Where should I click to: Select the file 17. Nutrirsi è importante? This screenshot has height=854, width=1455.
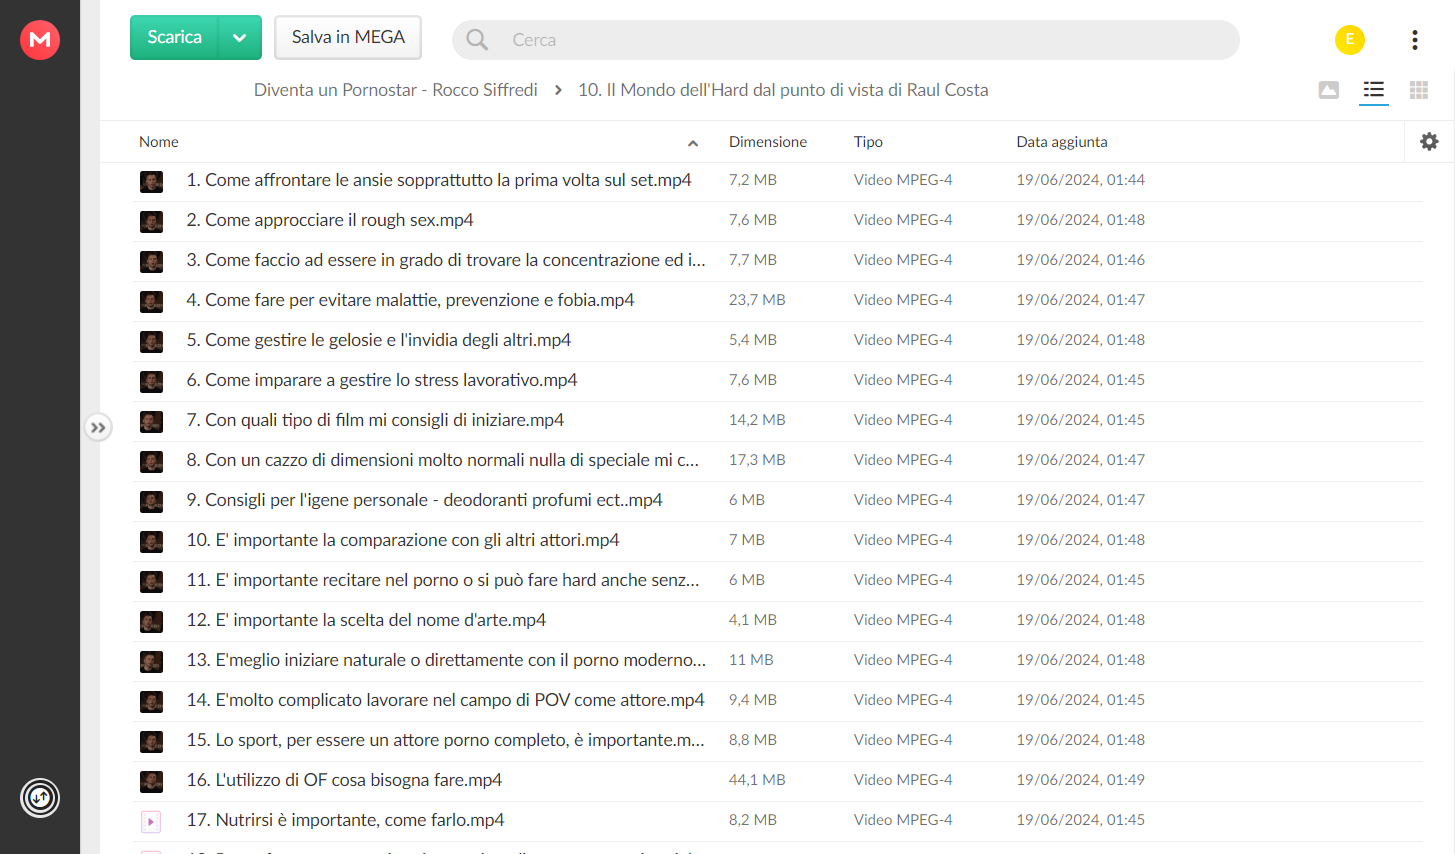(778, 821)
